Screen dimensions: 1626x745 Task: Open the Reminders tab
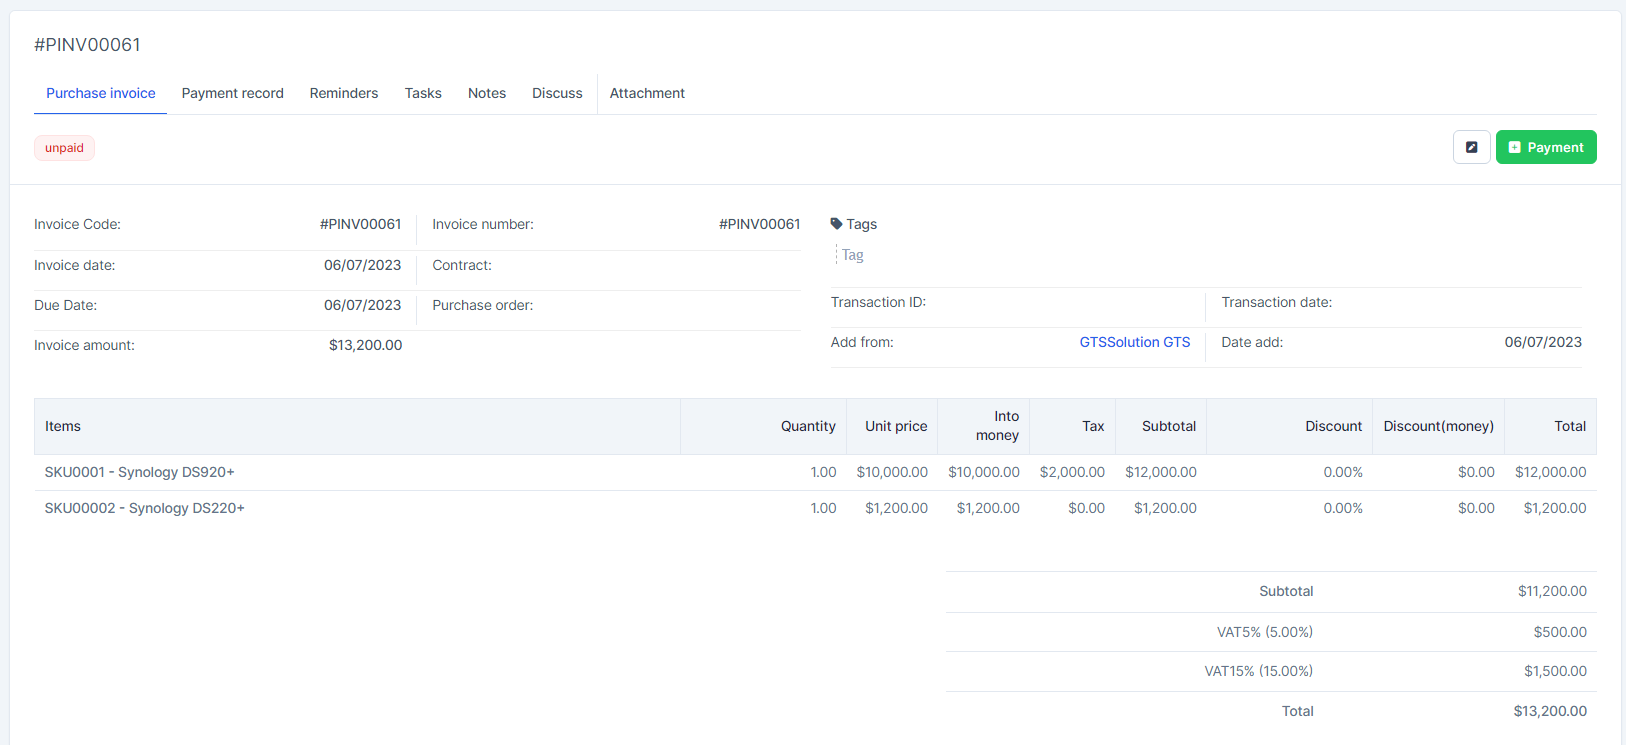pos(344,93)
